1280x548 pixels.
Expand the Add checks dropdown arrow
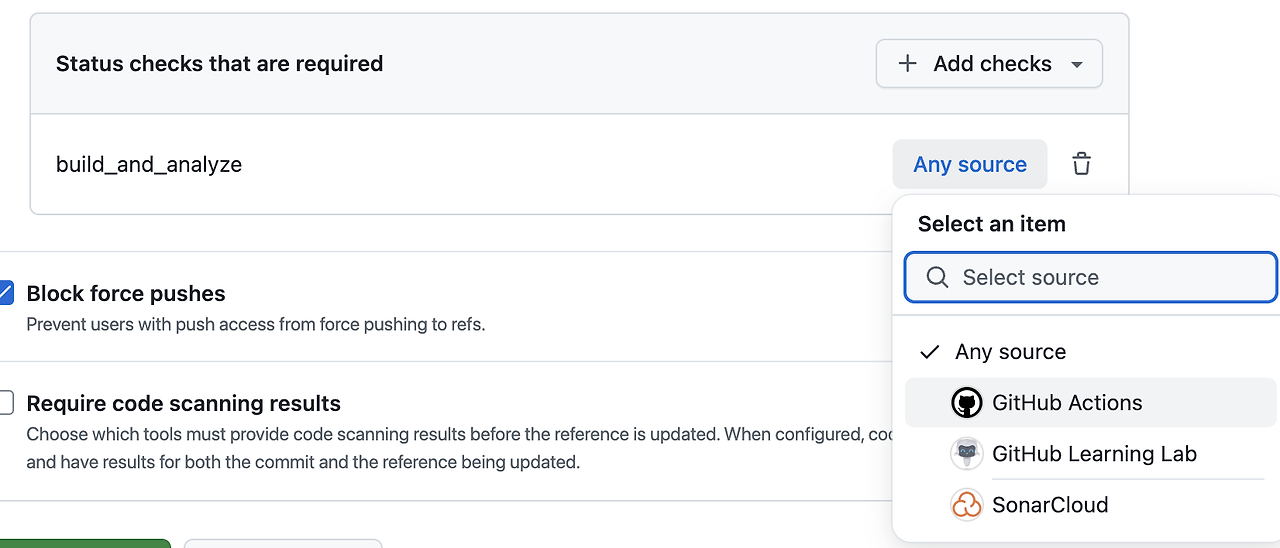[x=1077, y=65]
